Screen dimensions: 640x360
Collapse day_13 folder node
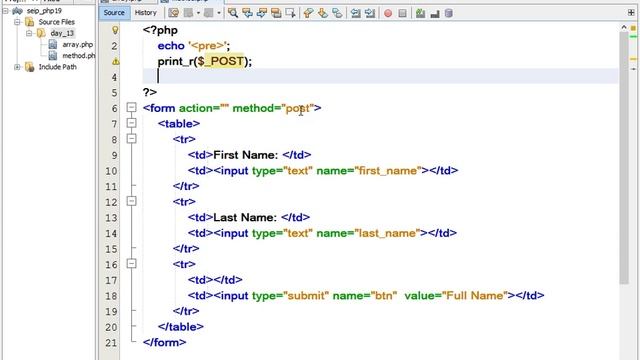tap(29, 33)
